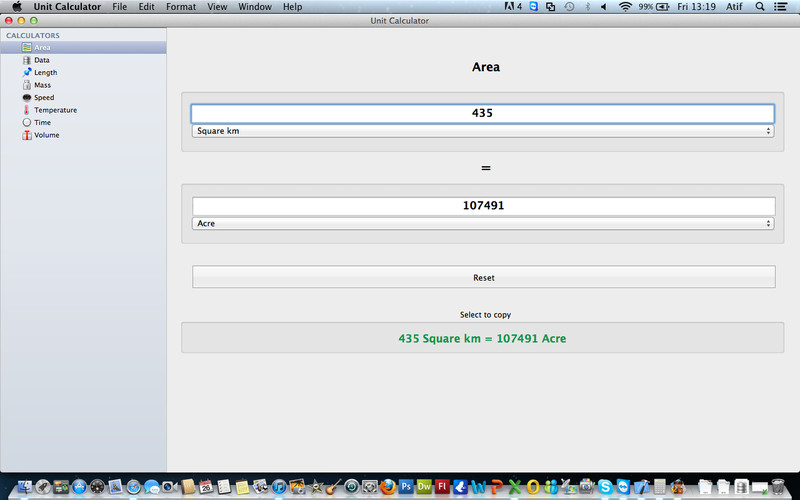Open System Preferences gear in the dock
Viewport: 800px width, 500px height.
(x=369, y=487)
